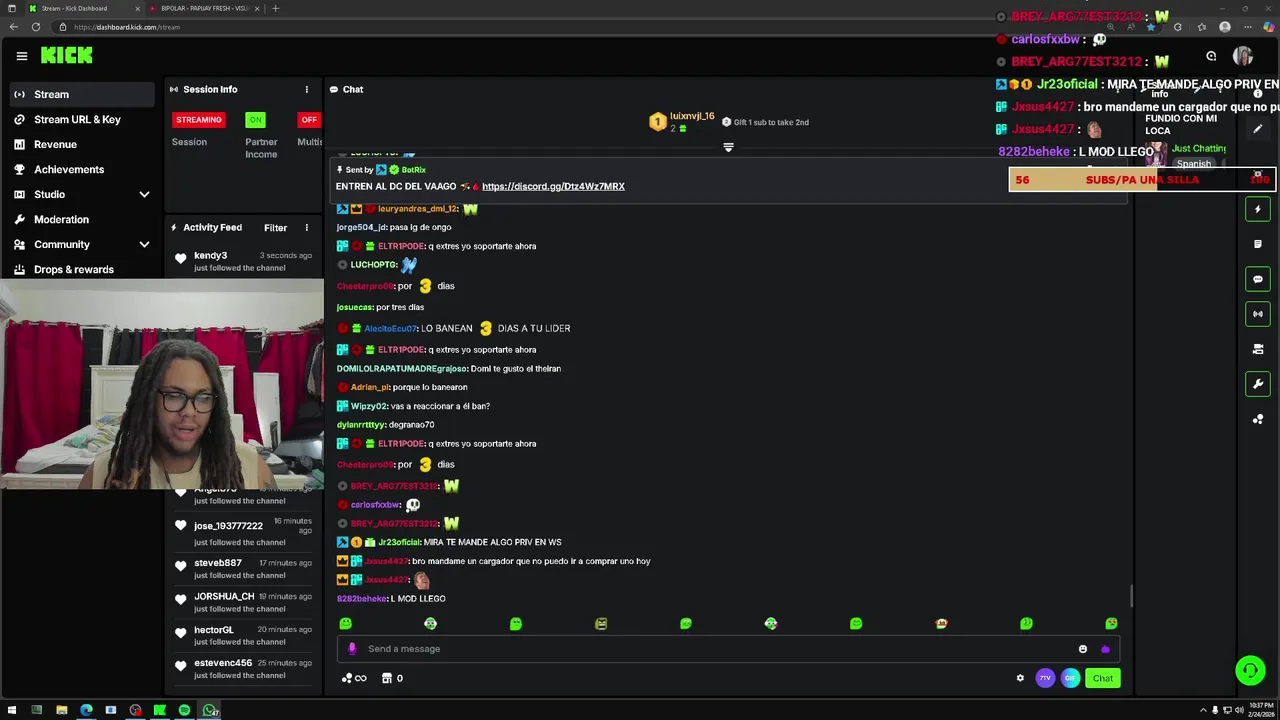The height and width of the screenshot is (720, 1280).
Task: Click the SUBS/PA UNA SILLA goal progress bar
Action: [x=1142, y=180]
